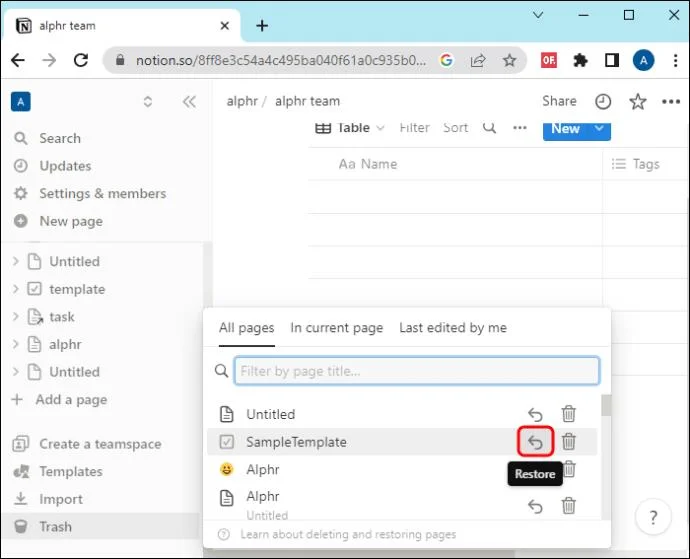
Task: Click Add a page in the sidebar
Action: coord(60,400)
